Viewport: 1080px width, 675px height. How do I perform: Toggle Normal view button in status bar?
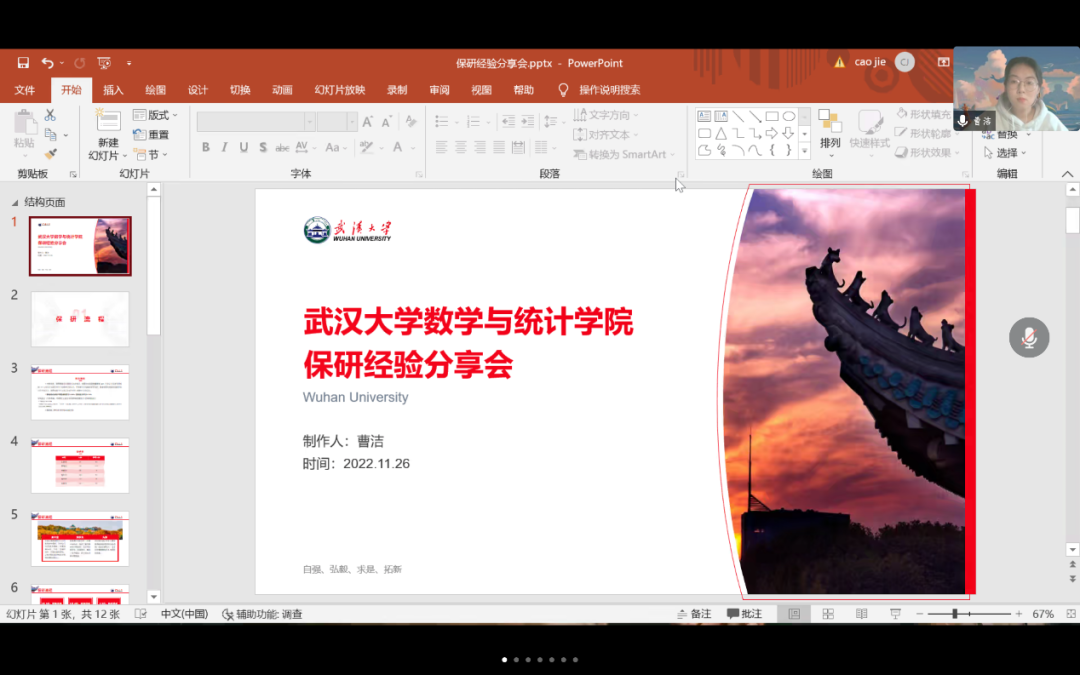(x=795, y=614)
